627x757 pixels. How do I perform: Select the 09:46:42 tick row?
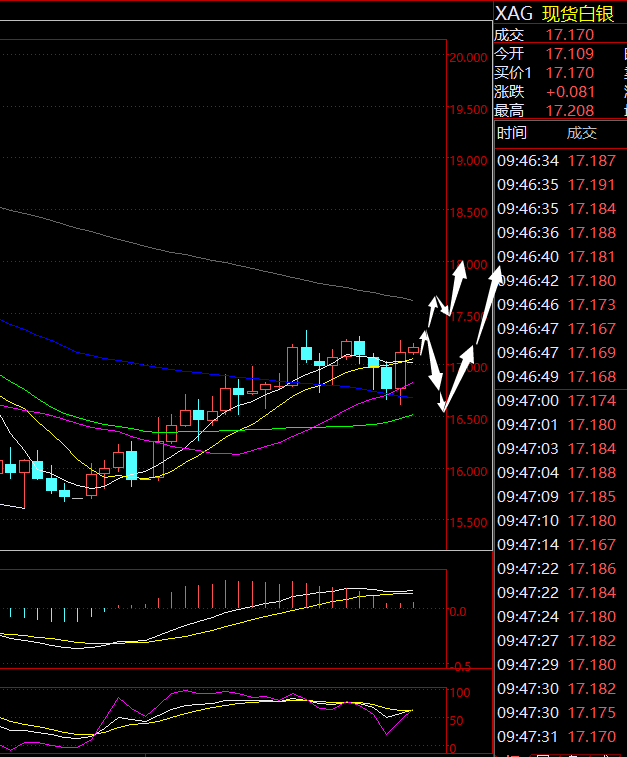557,280
